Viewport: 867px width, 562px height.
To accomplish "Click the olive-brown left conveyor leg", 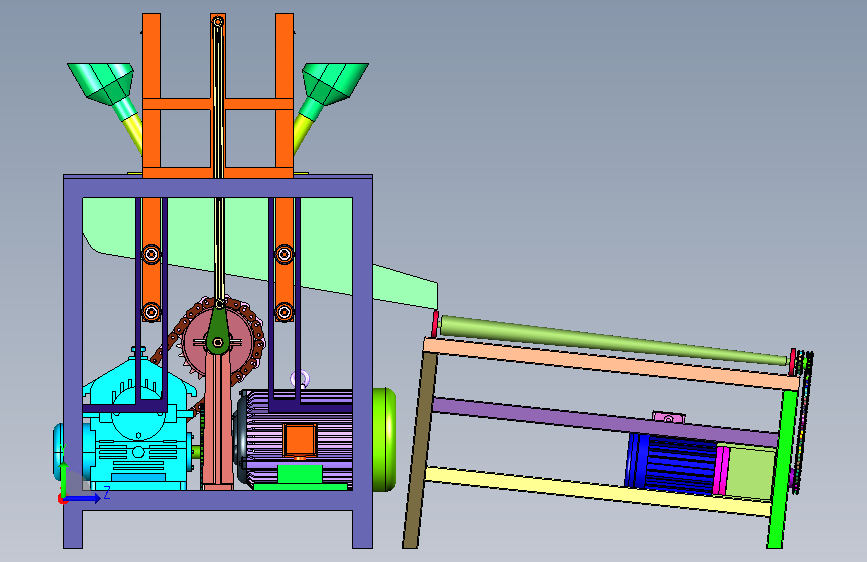I will pos(419,451).
